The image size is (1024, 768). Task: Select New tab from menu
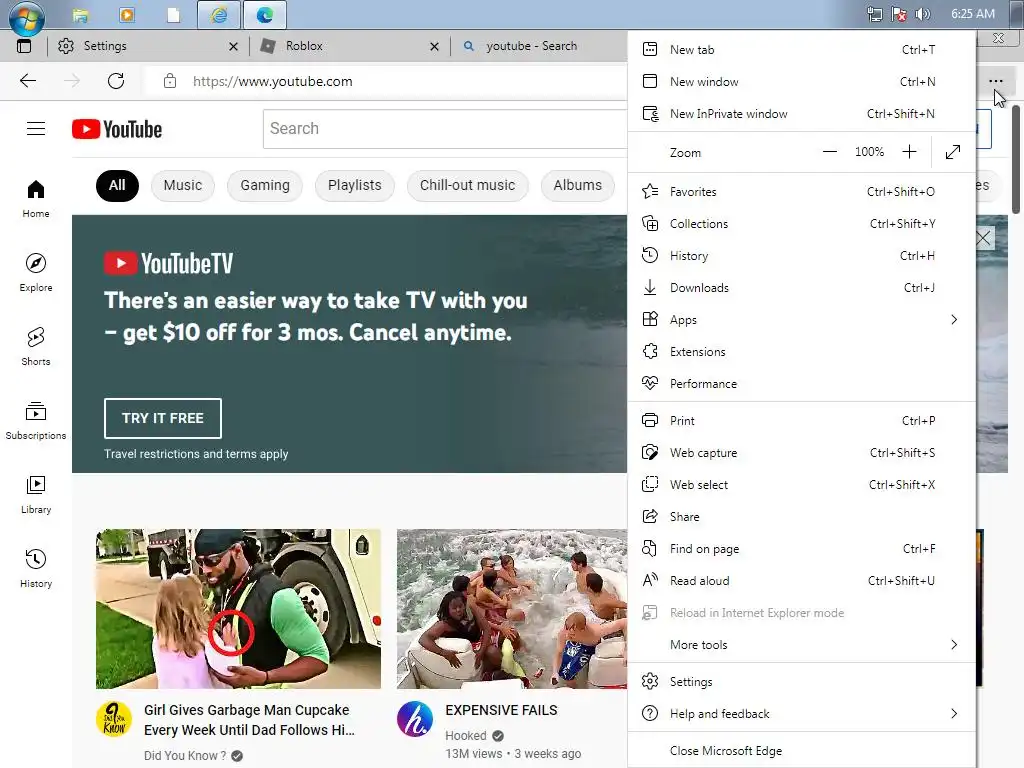[801, 50]
